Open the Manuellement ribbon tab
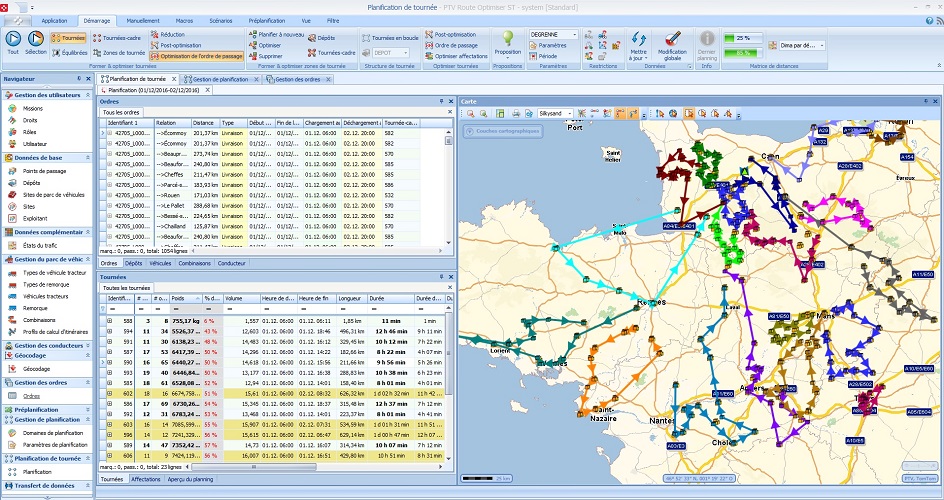 click(143, 20)
